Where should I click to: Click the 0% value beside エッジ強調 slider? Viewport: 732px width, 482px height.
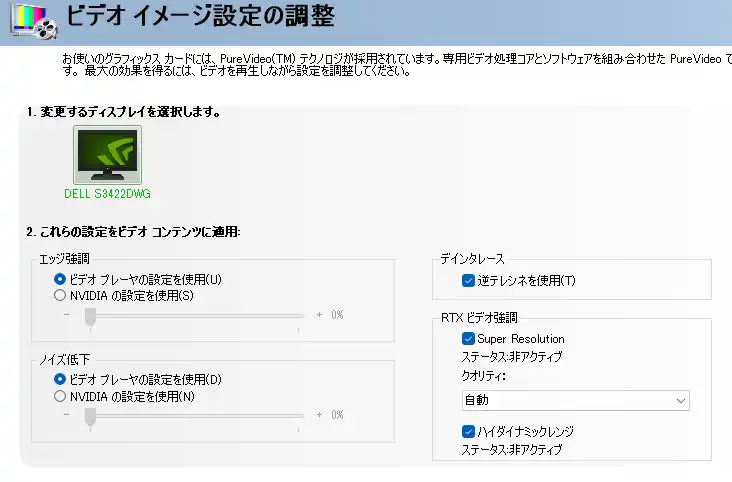pos(337,315)
